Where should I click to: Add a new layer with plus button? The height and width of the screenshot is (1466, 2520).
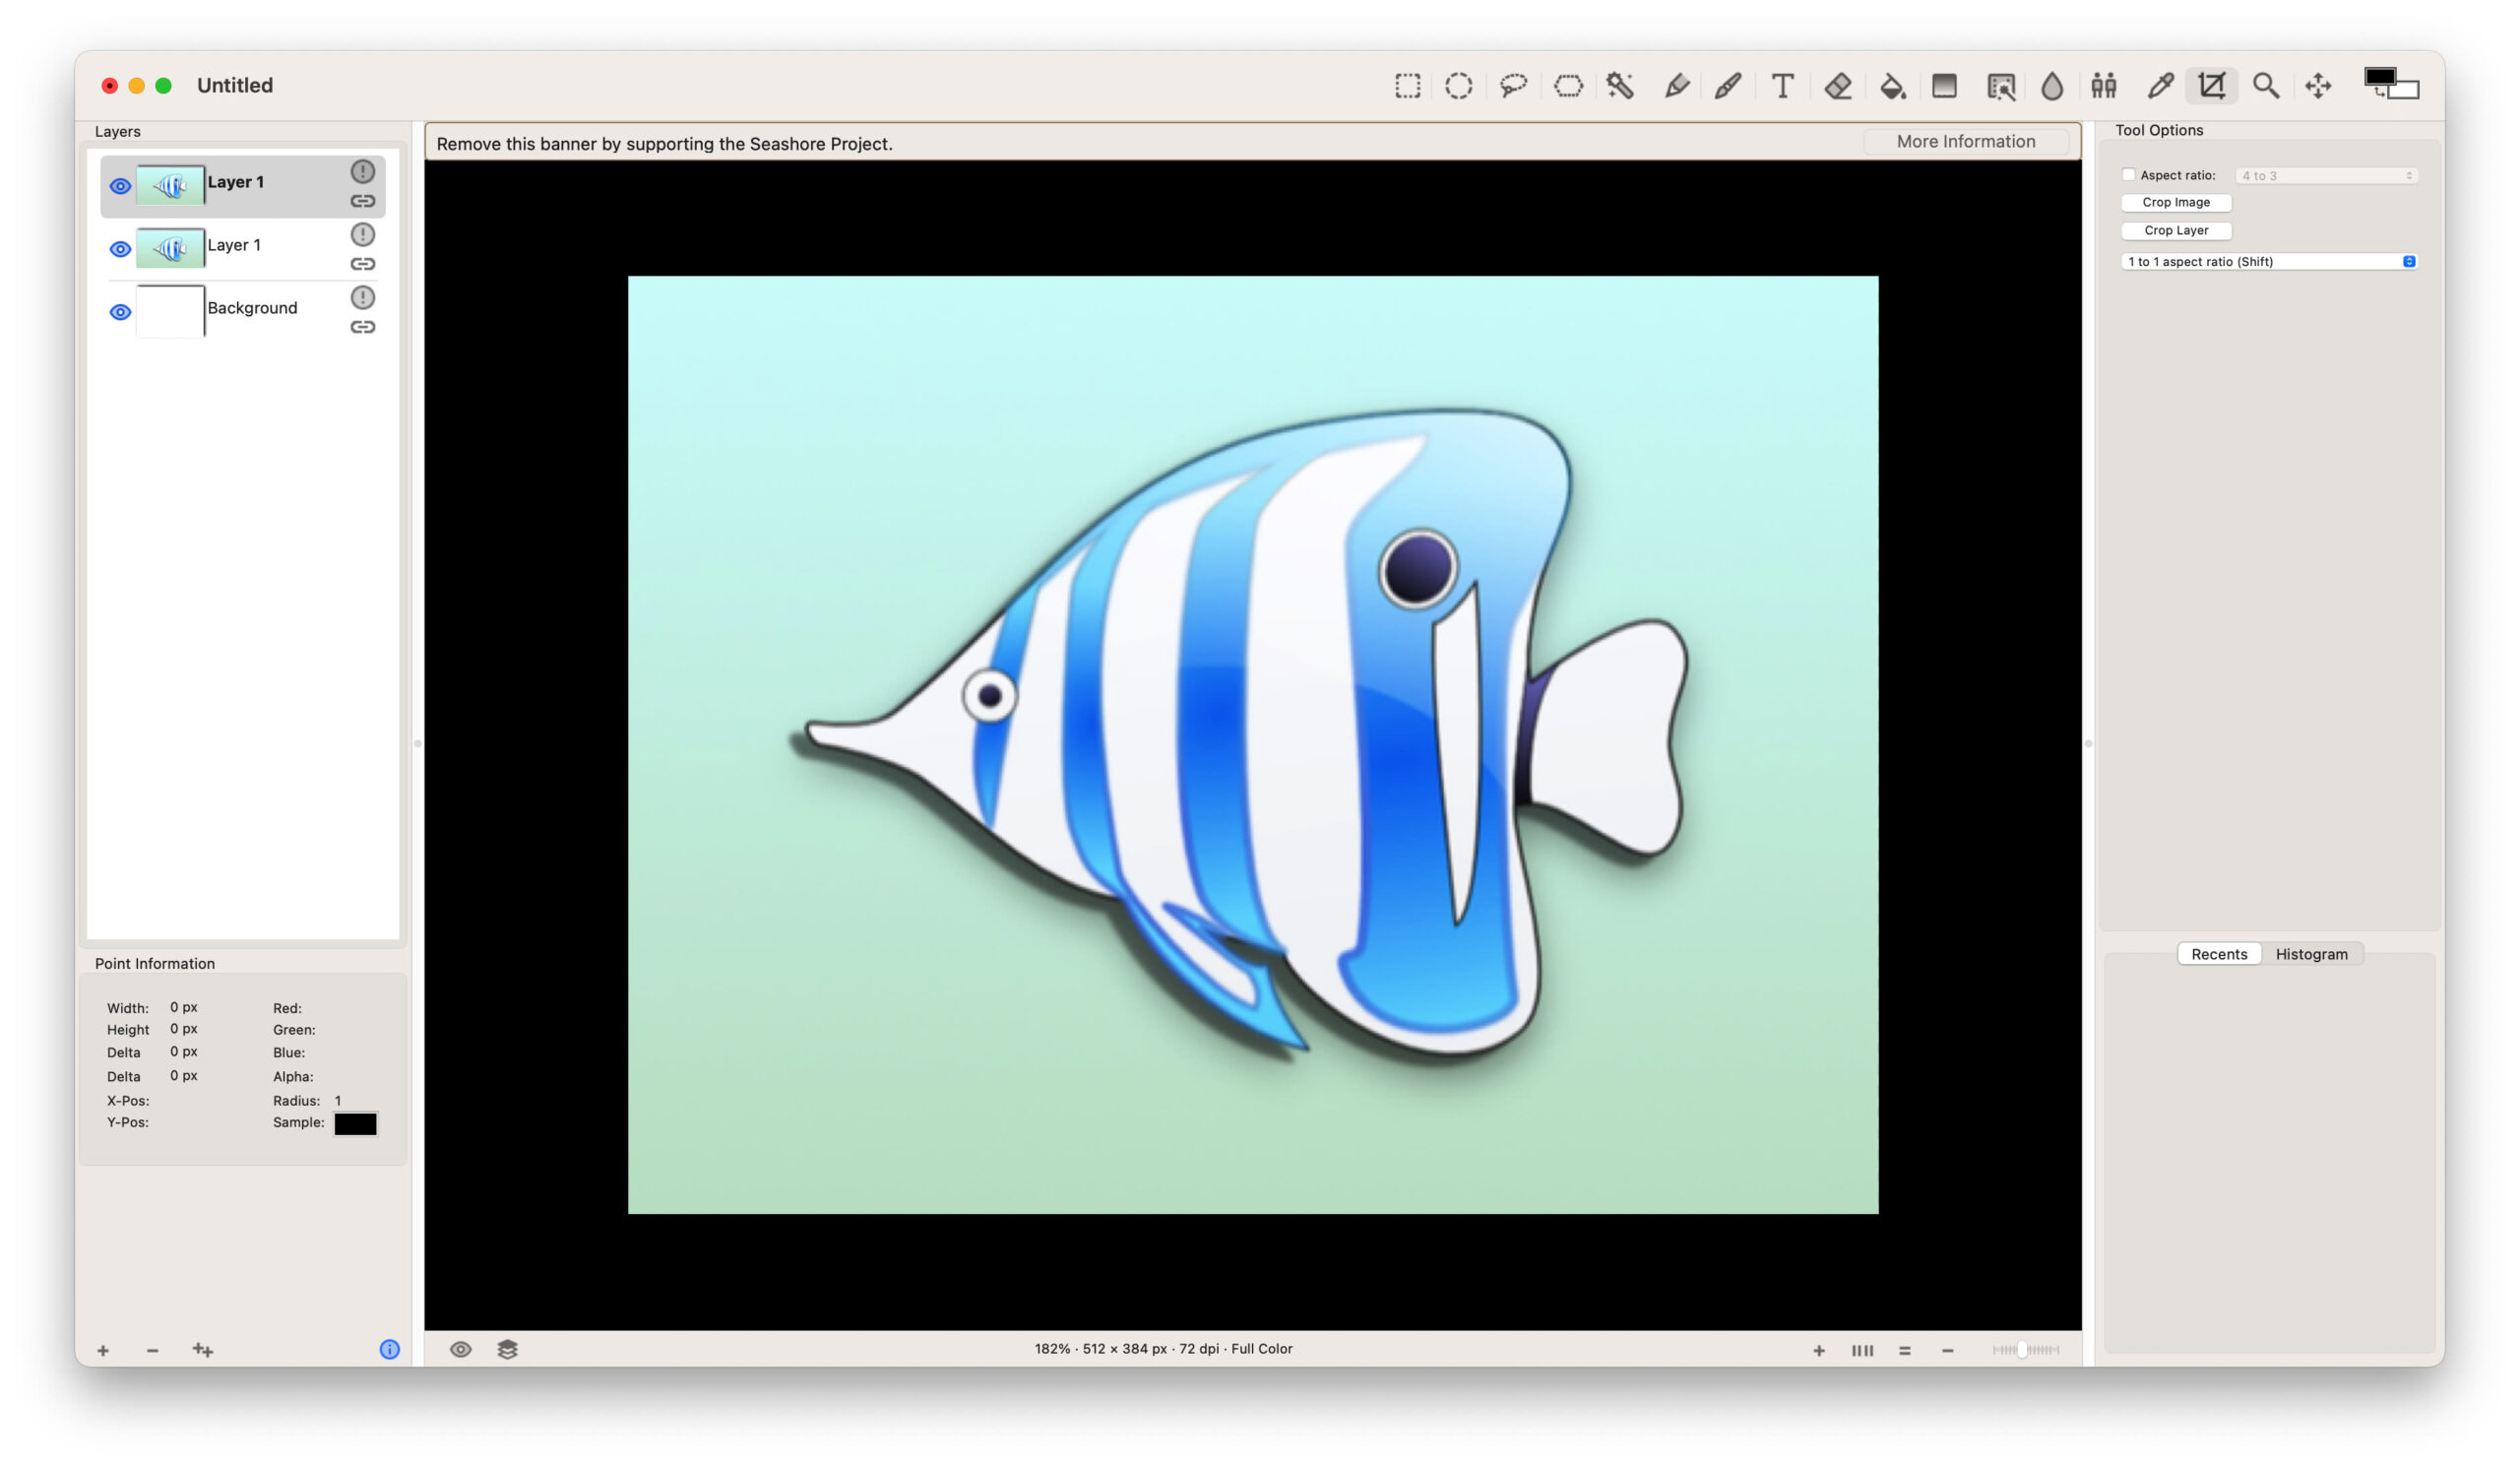[102, 1351]
